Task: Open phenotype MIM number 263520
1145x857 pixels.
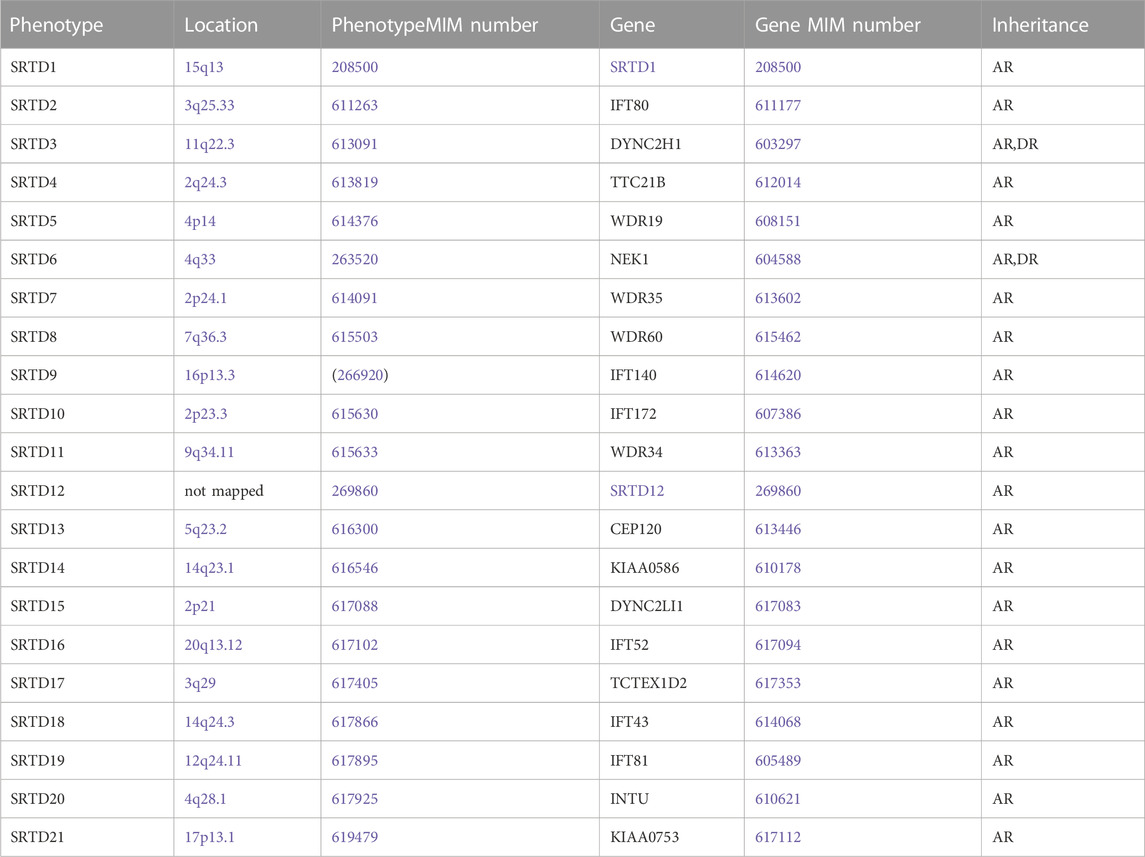Action: pos(355,259)
